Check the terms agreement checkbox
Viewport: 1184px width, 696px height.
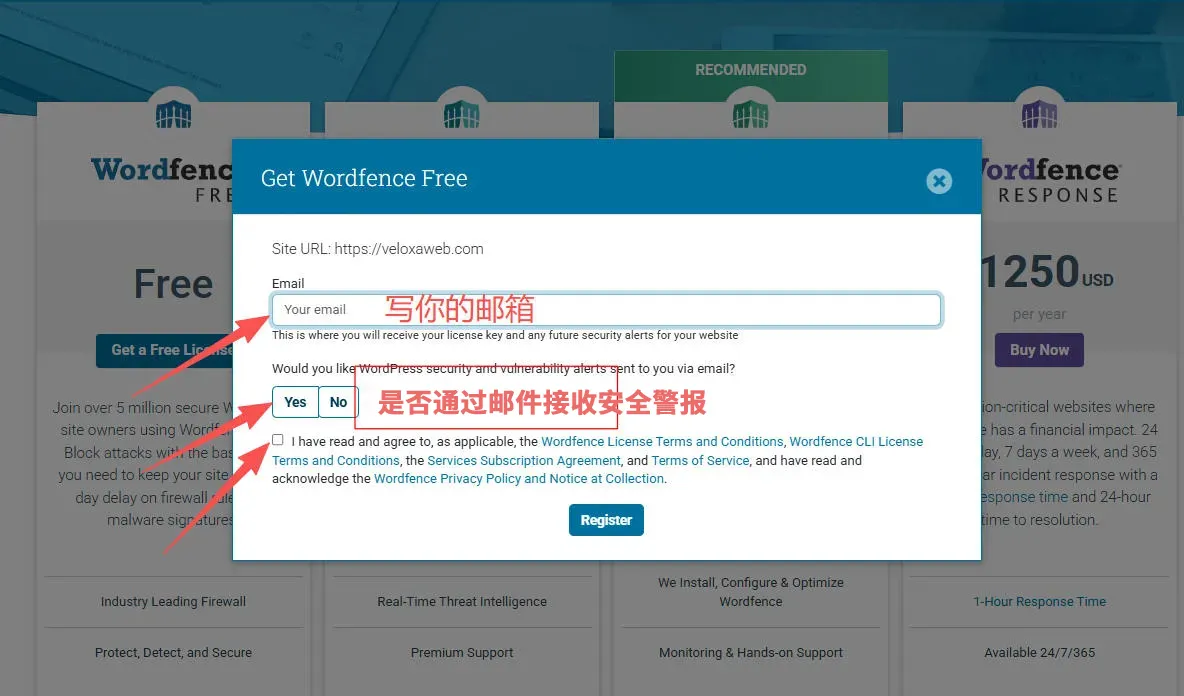(278, 440)
